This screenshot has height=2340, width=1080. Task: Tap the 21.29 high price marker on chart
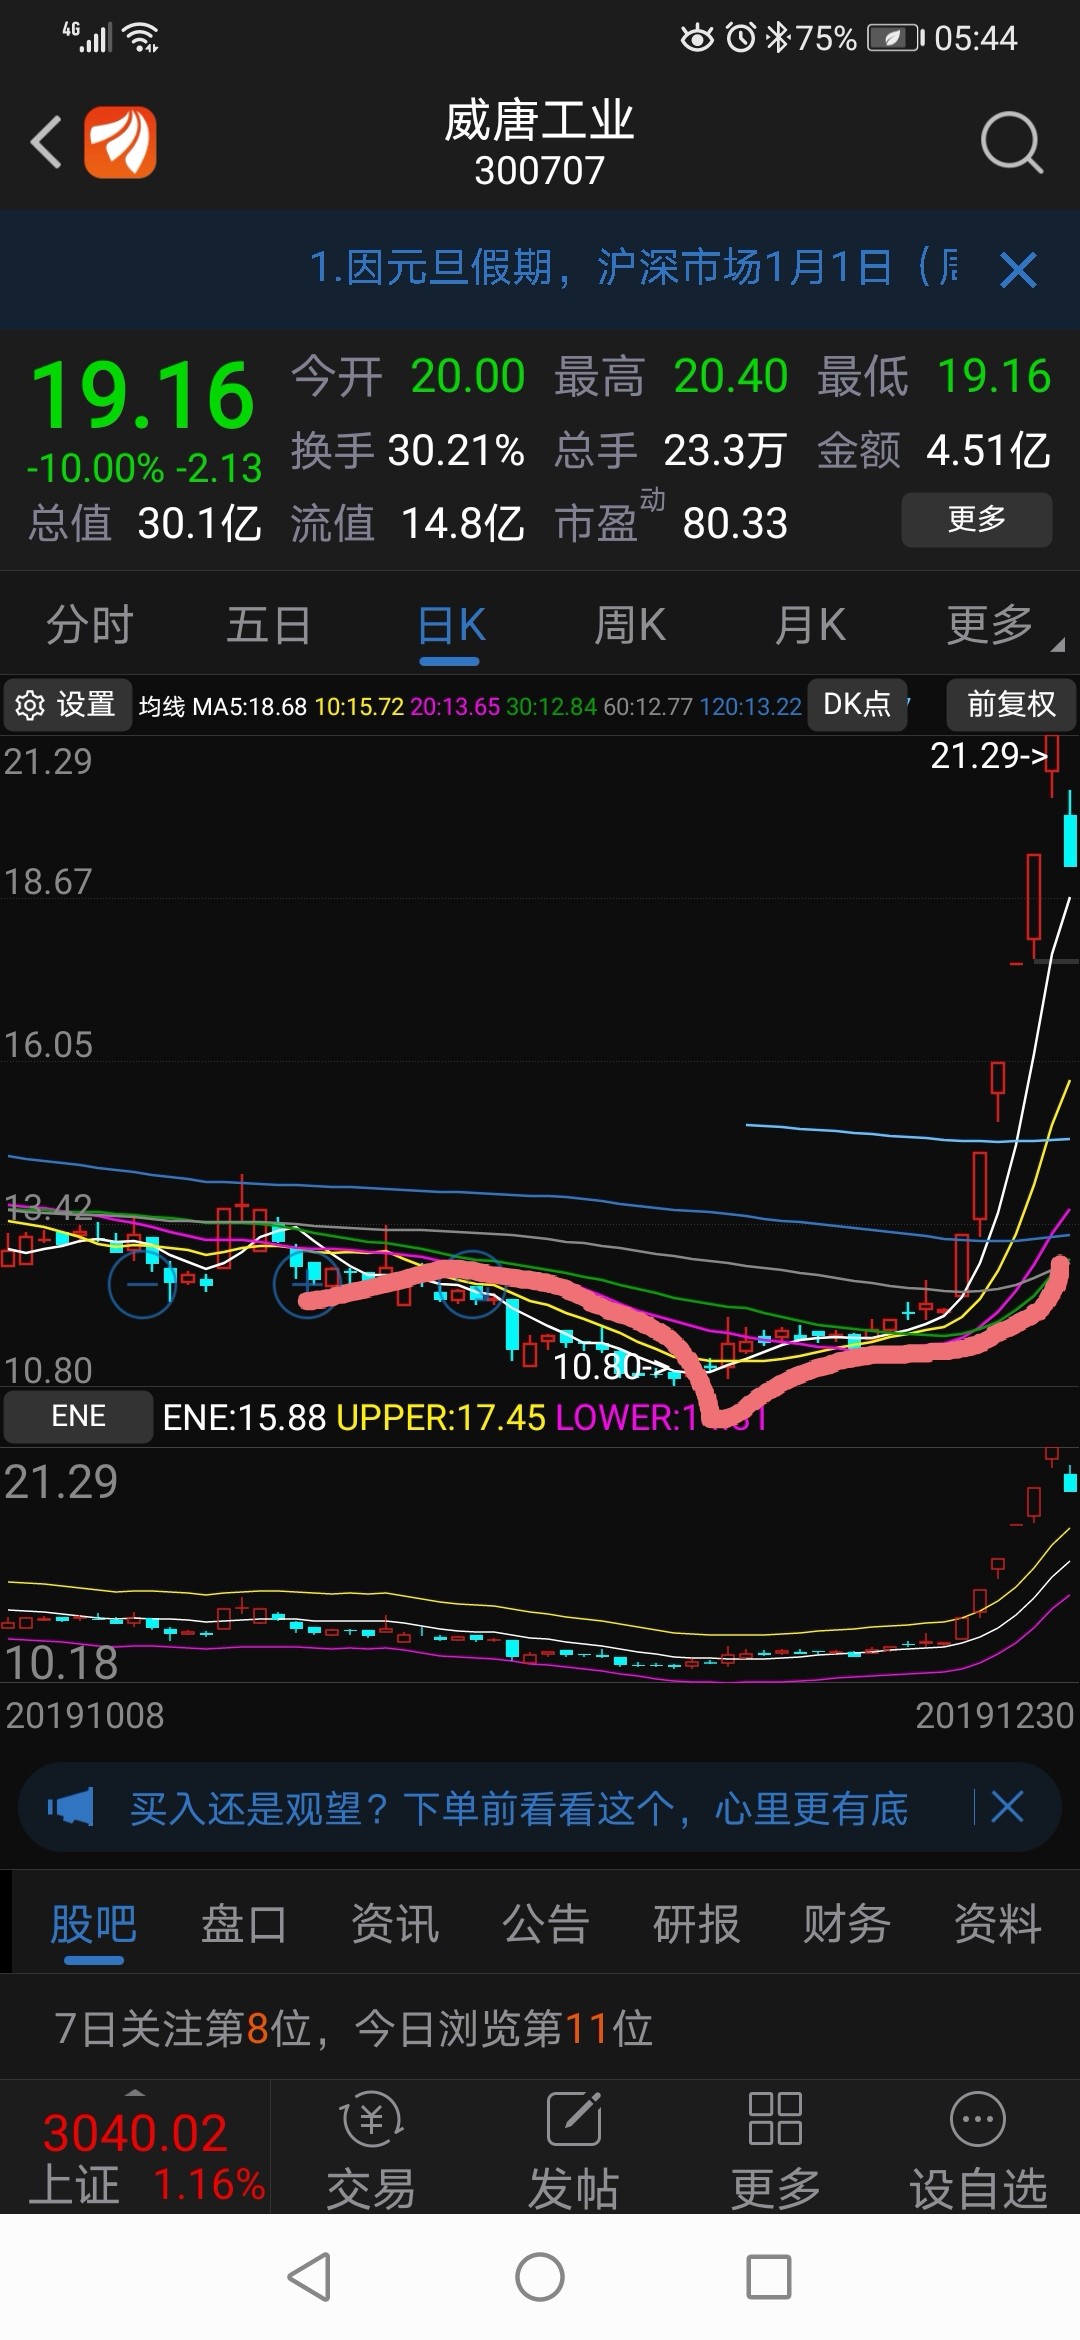click(988, 755)
